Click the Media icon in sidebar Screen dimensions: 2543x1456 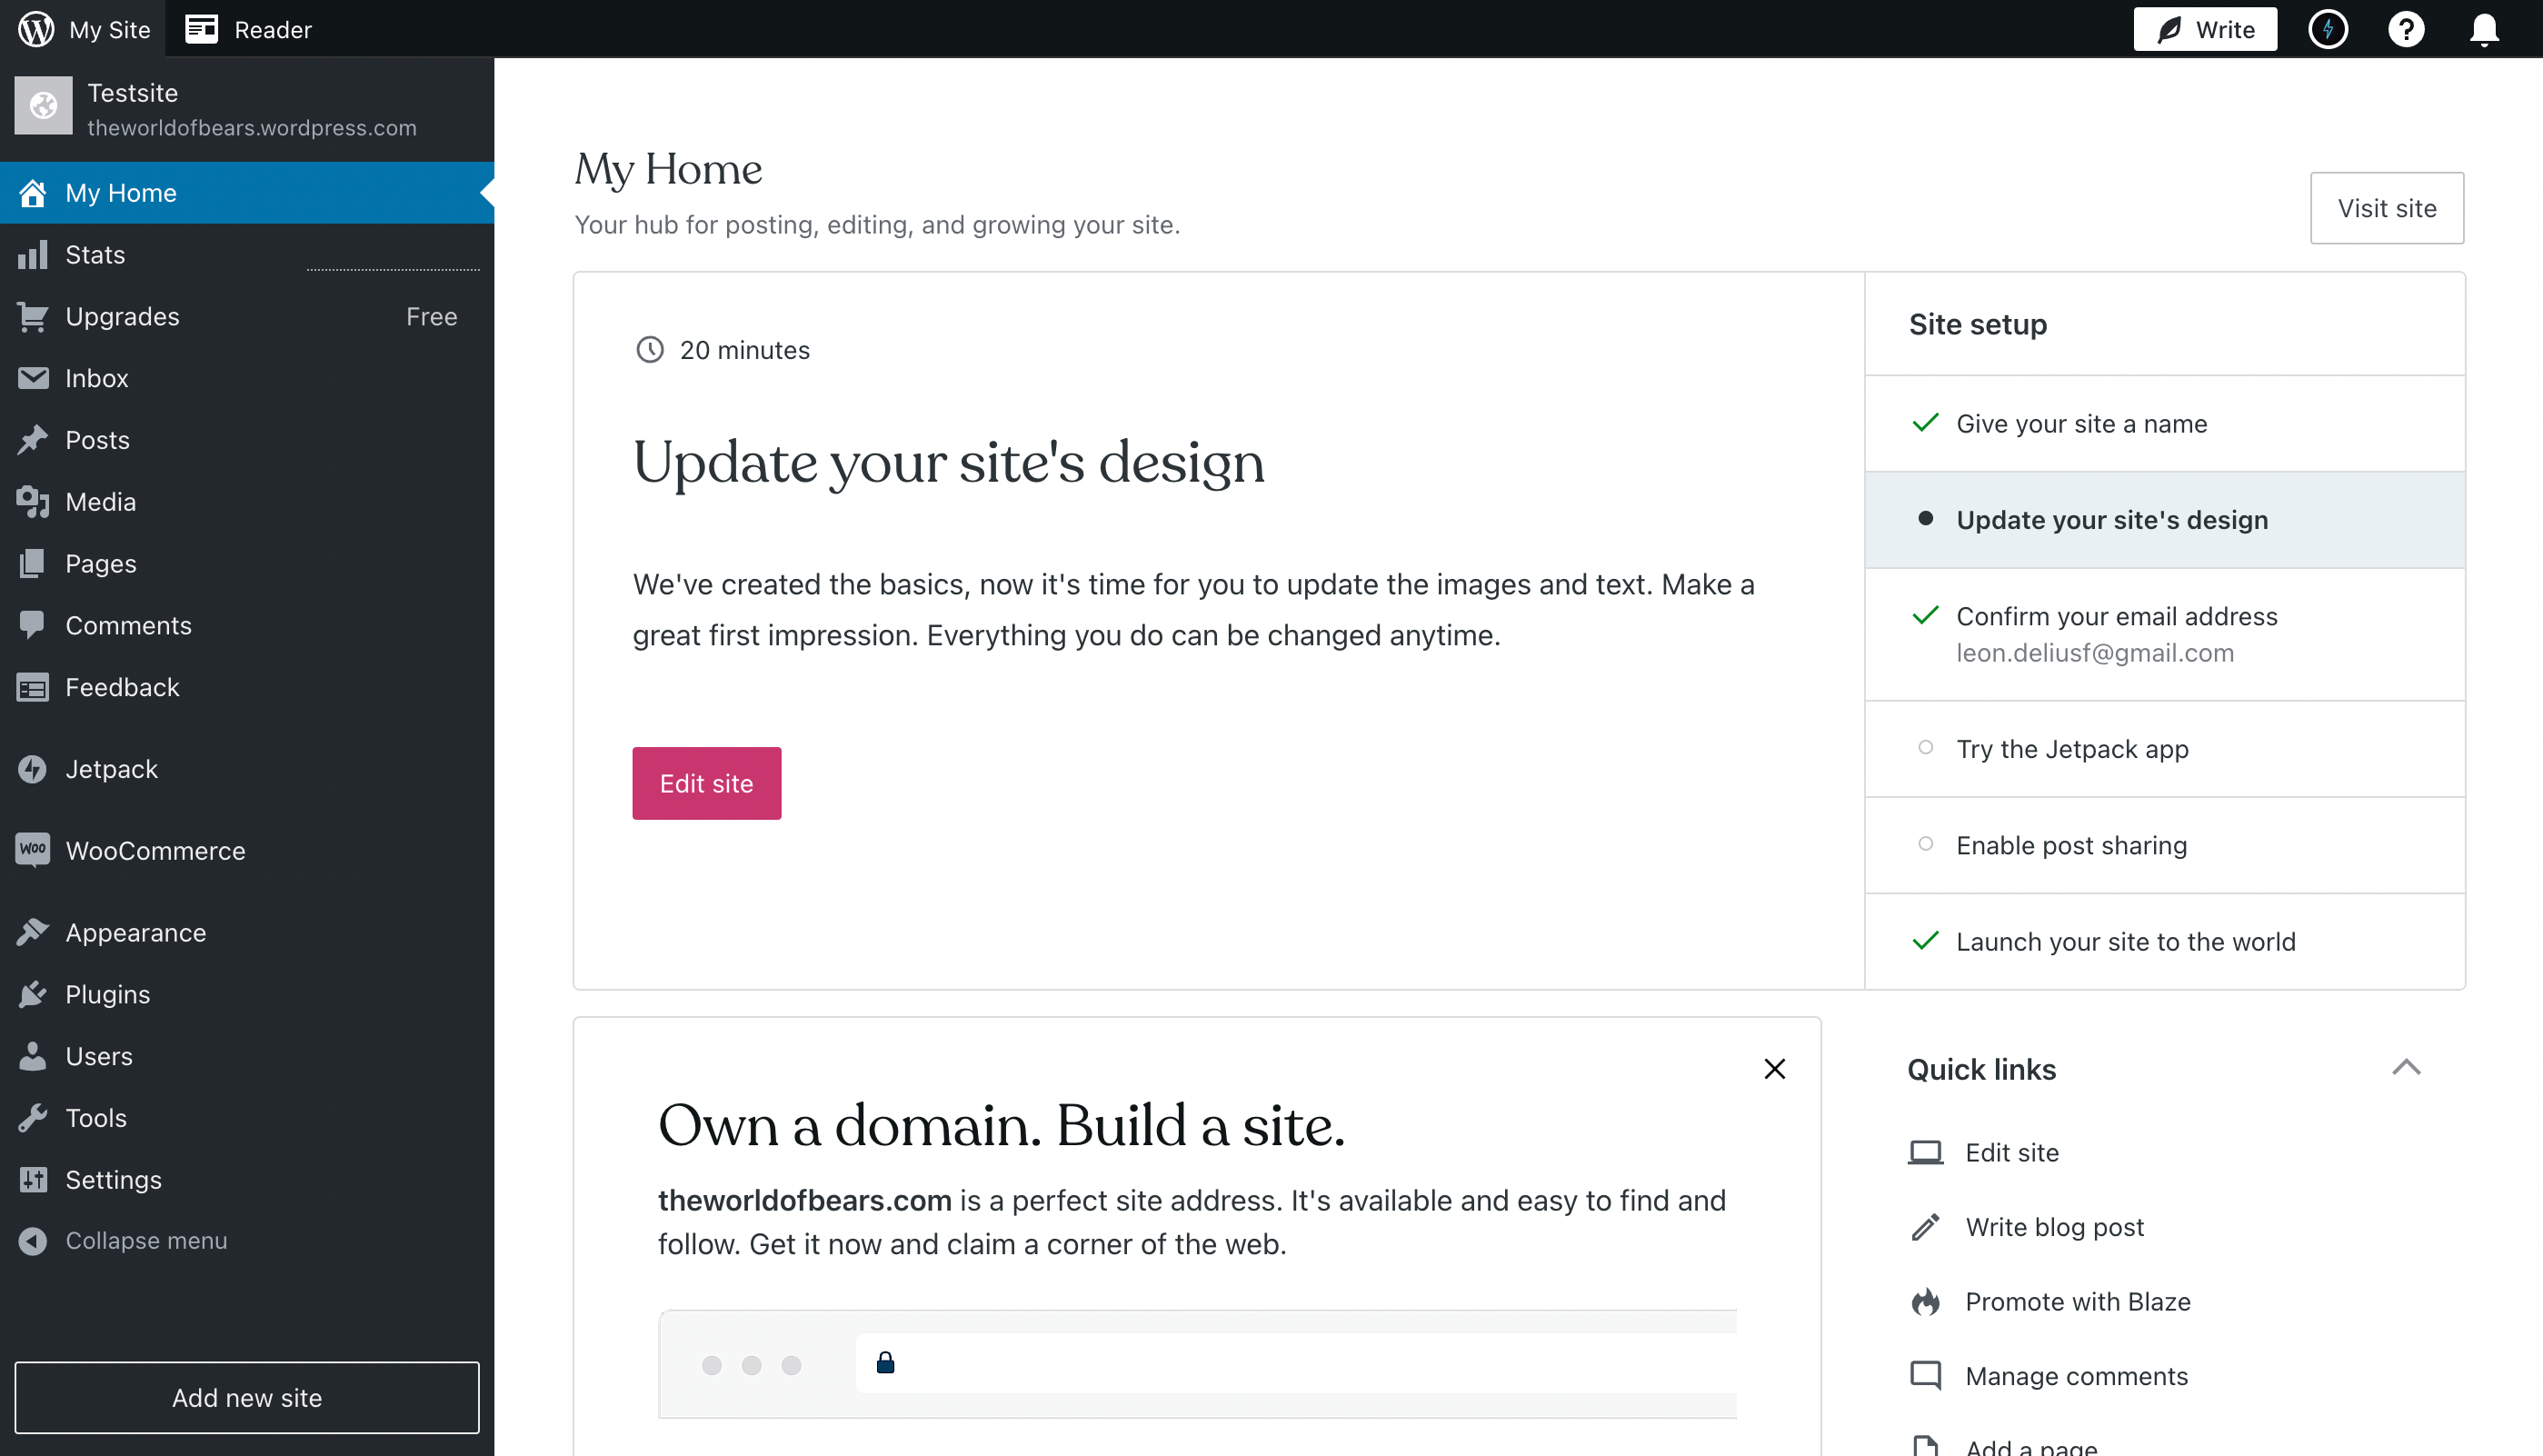pyautogui.click(x=33, y=502)
